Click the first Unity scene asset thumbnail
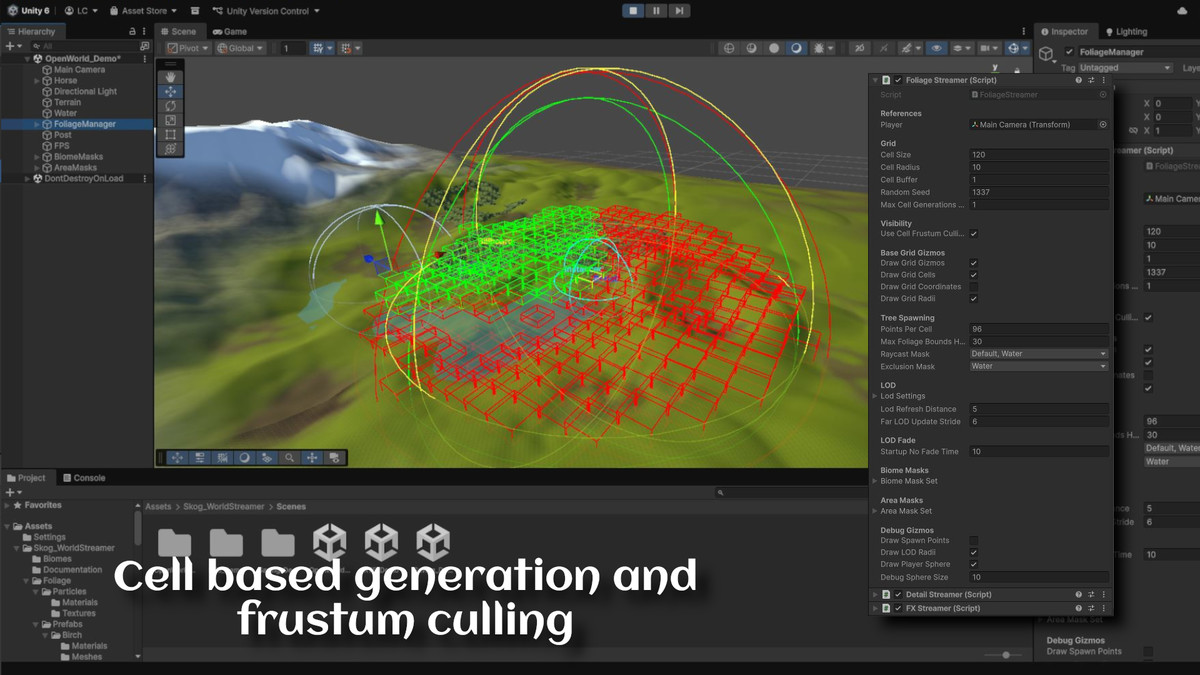This screenshot has width=1200, height=675. click(329, 543)
